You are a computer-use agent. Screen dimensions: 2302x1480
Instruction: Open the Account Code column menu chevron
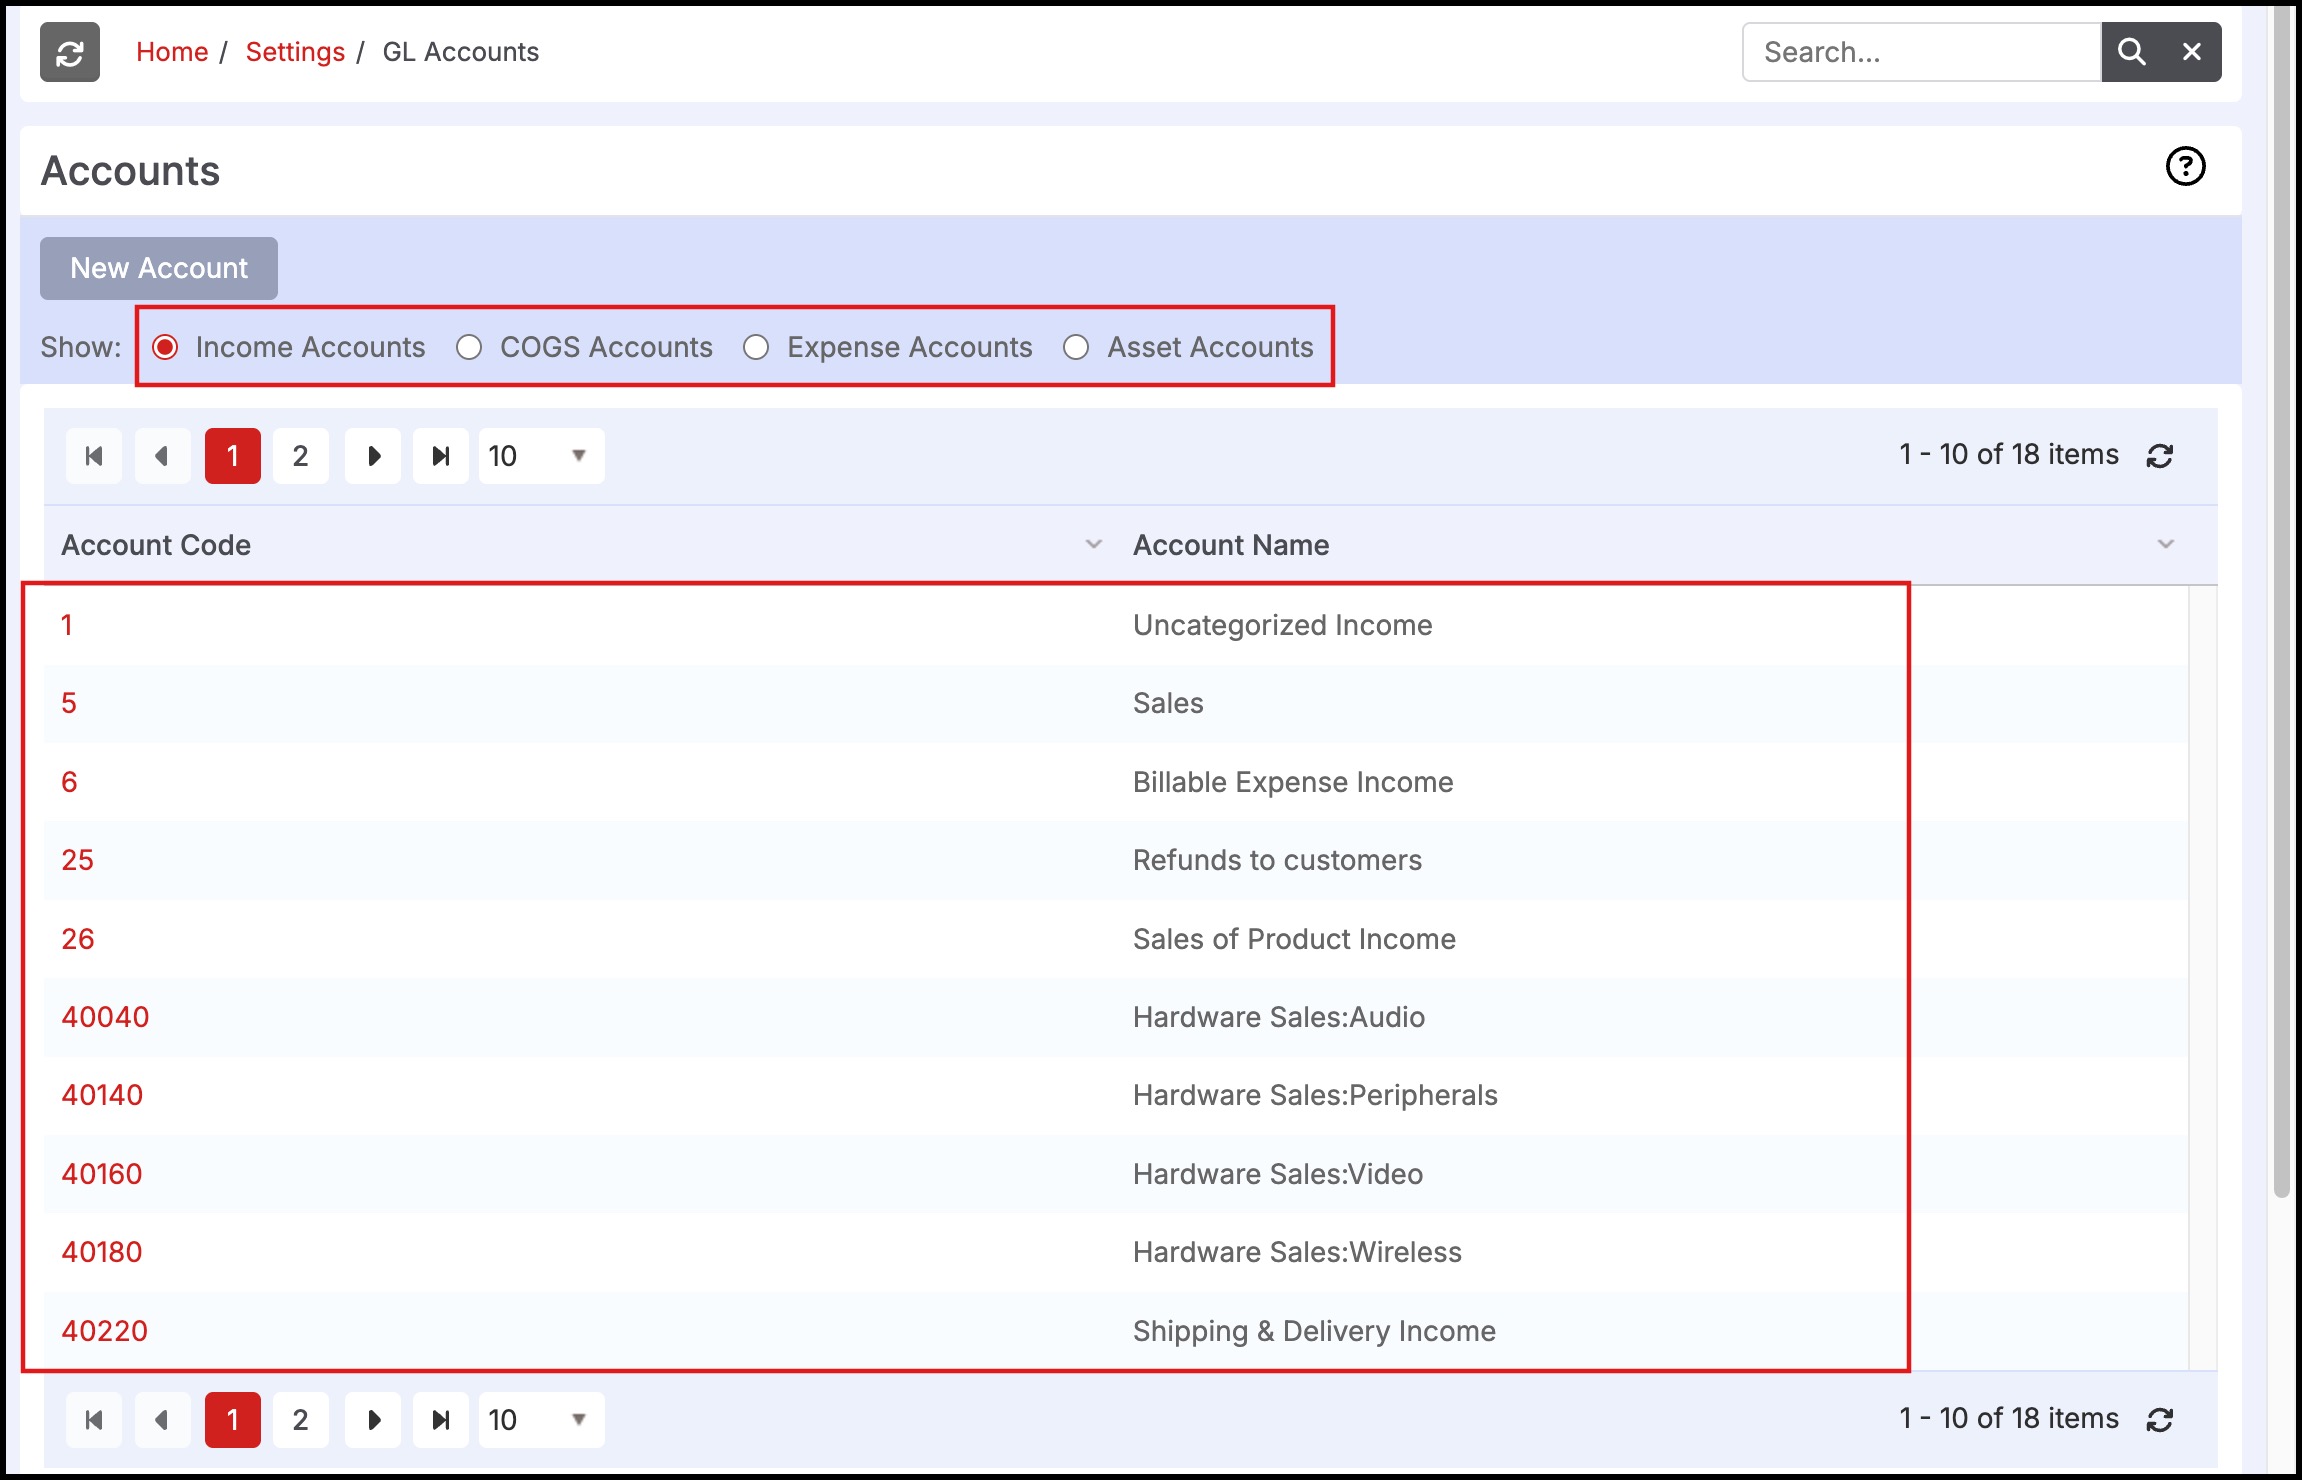(1093, 544)
